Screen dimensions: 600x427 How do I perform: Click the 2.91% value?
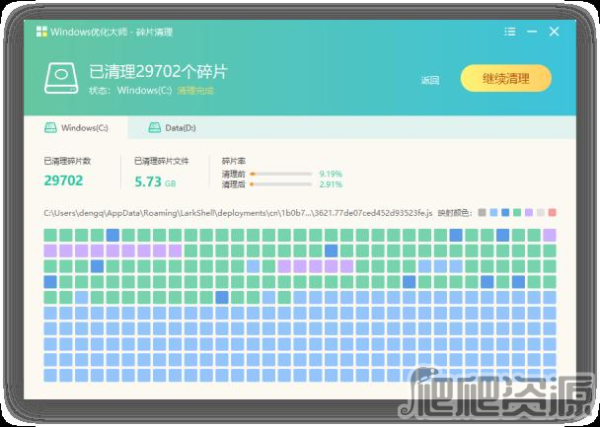(331, 184)
